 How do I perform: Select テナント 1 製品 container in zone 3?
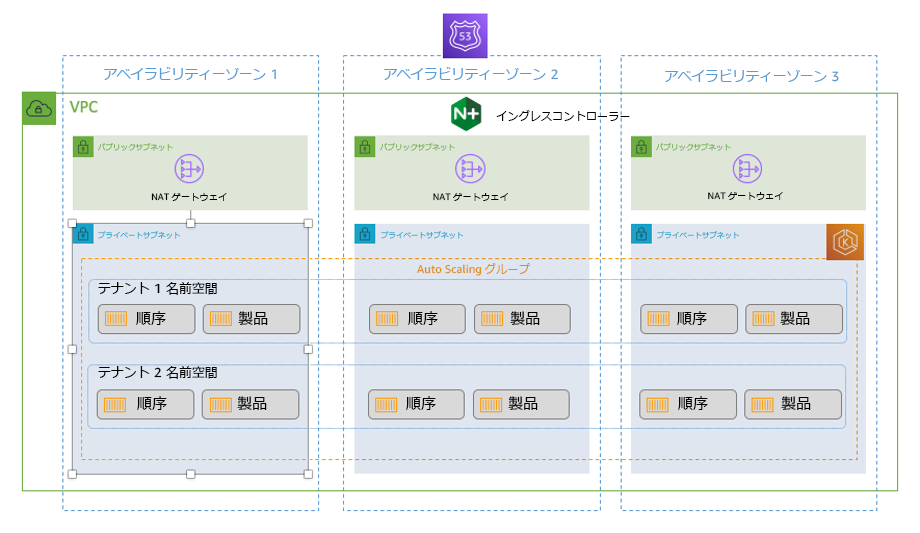[794, 319]
